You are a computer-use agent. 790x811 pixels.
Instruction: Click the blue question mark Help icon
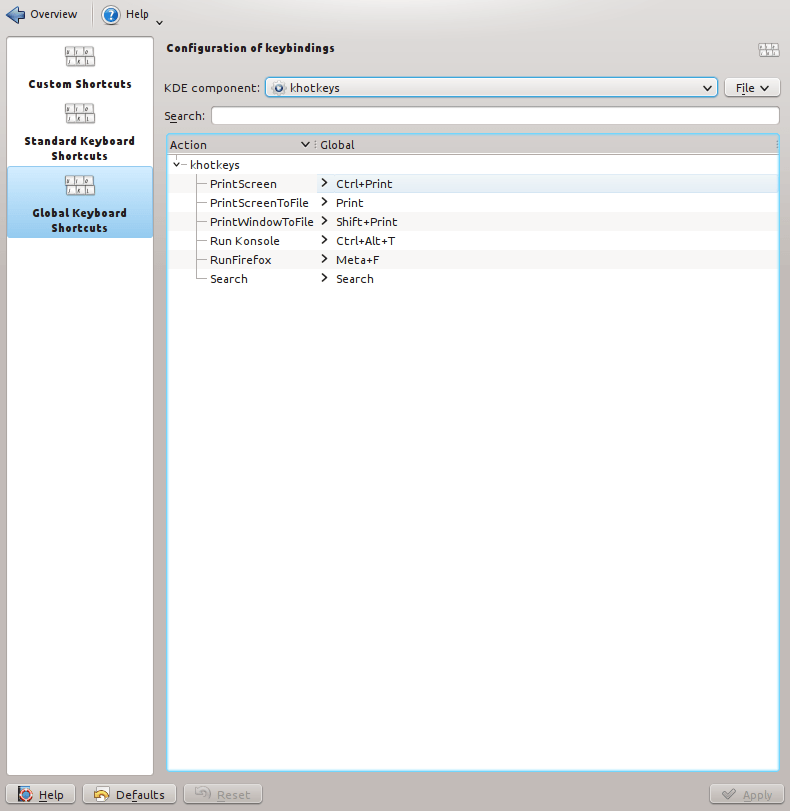[x=110, y=15]
